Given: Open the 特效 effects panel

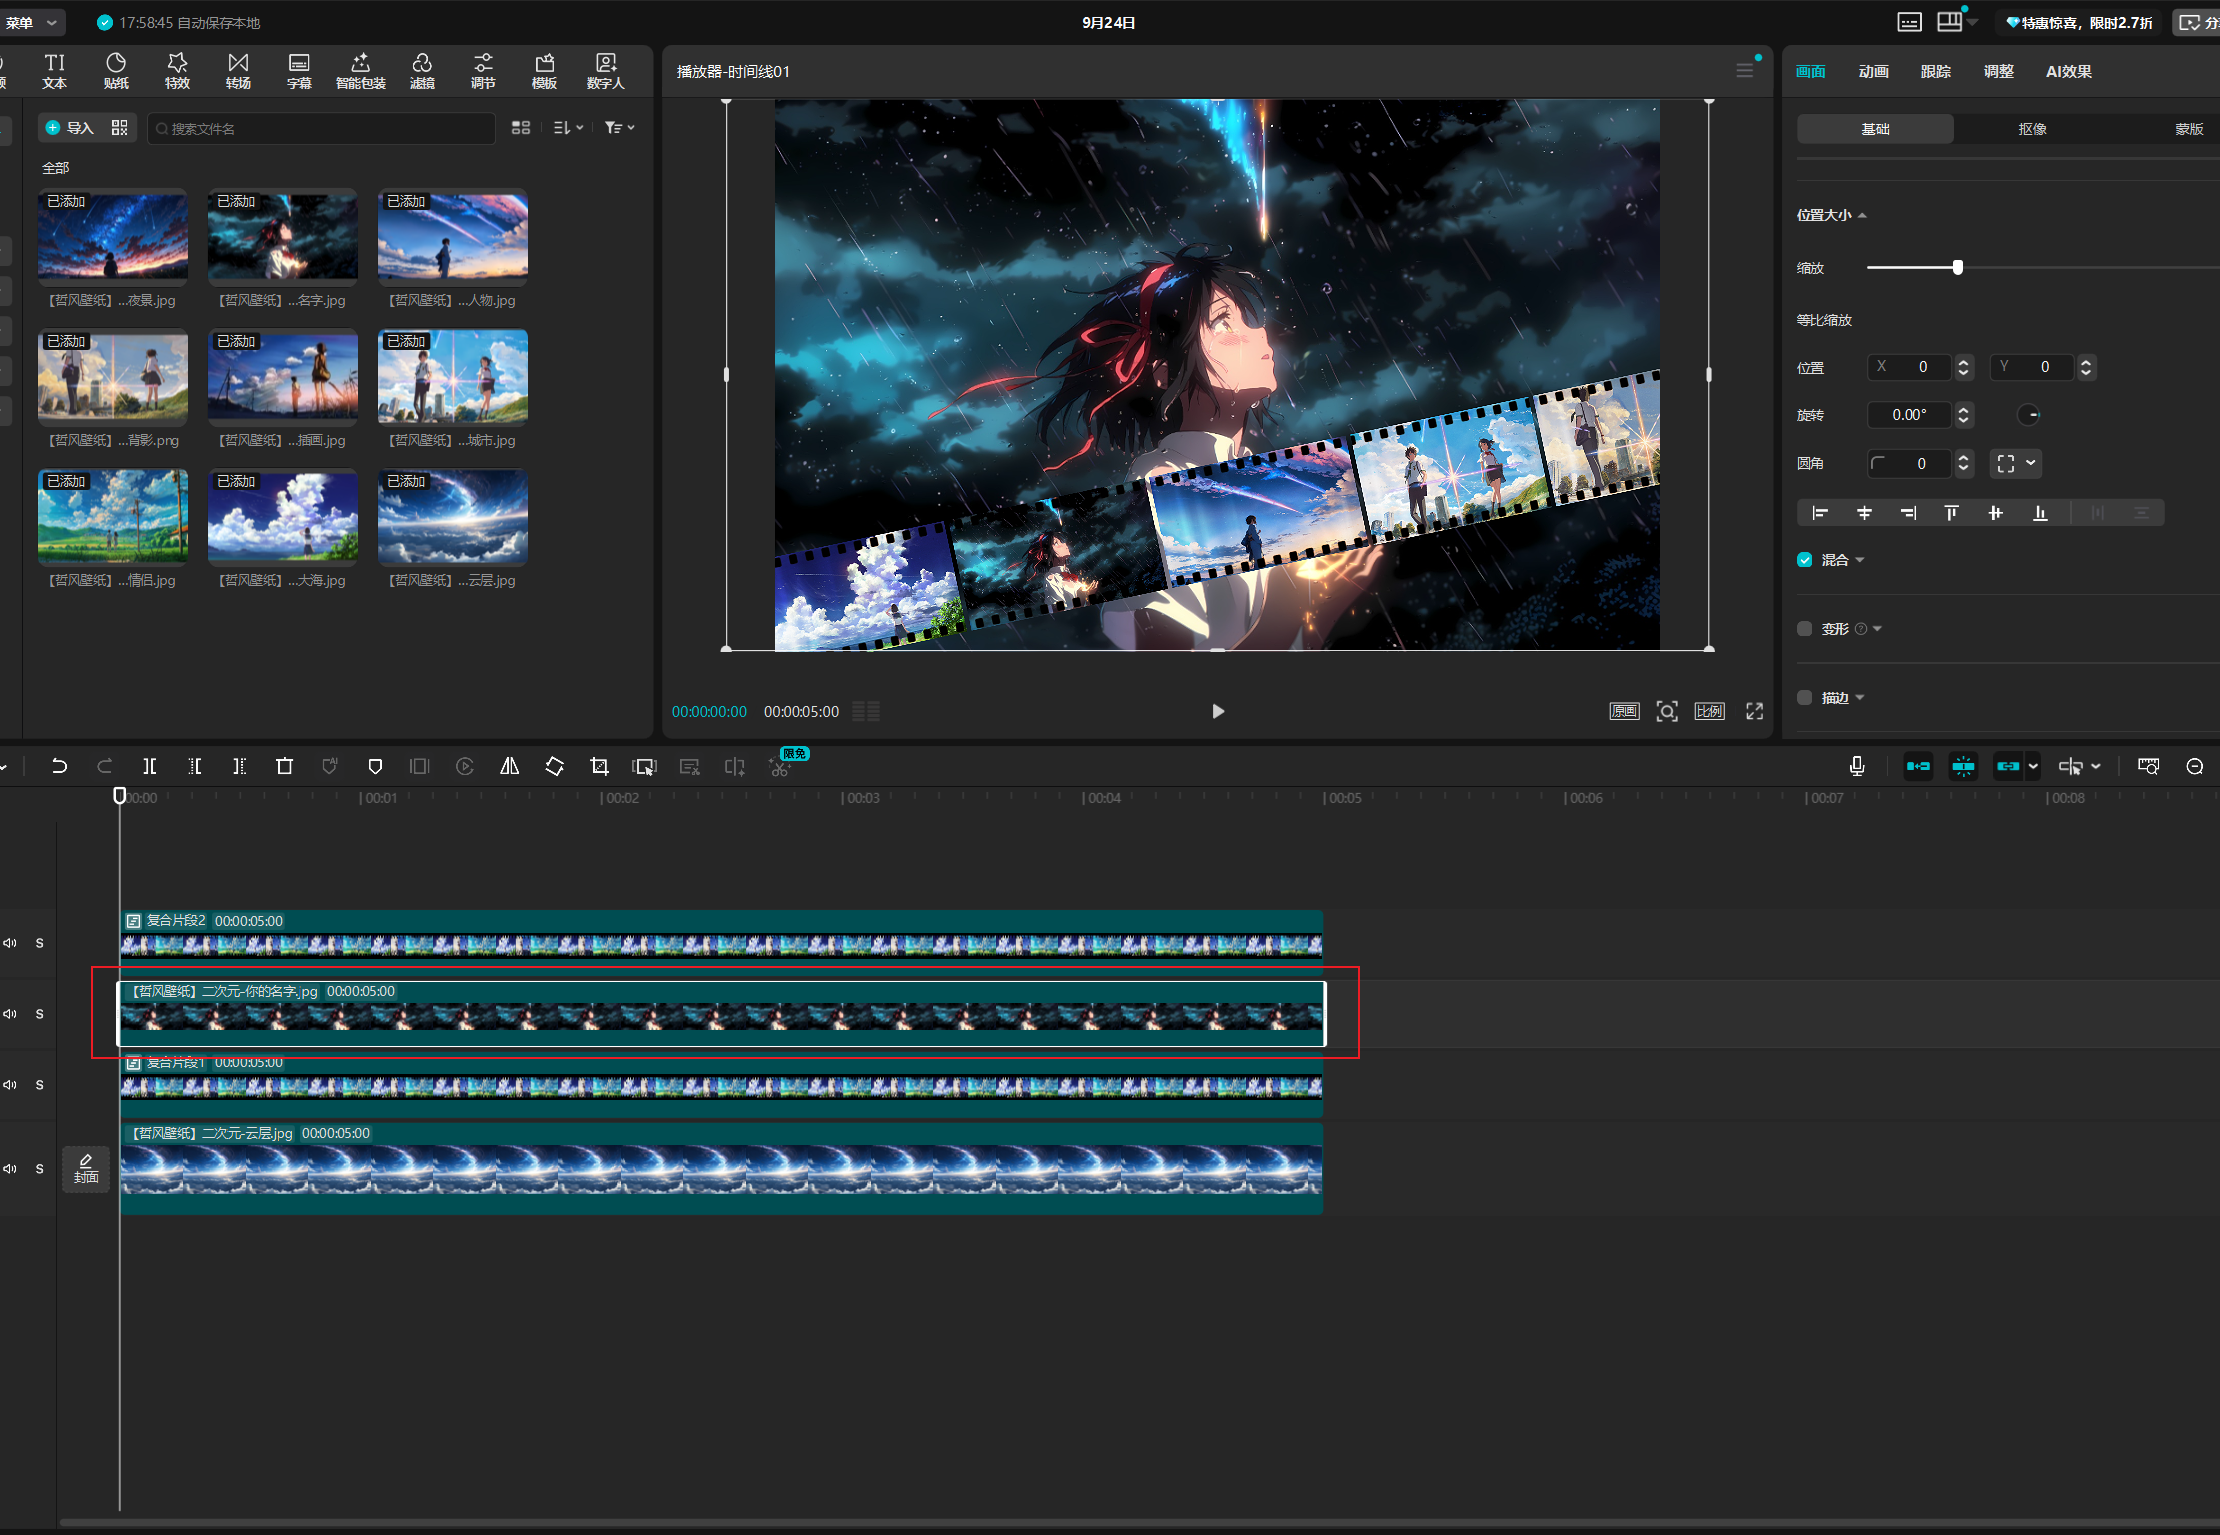Looking at the screenshot, I should 177,71.
